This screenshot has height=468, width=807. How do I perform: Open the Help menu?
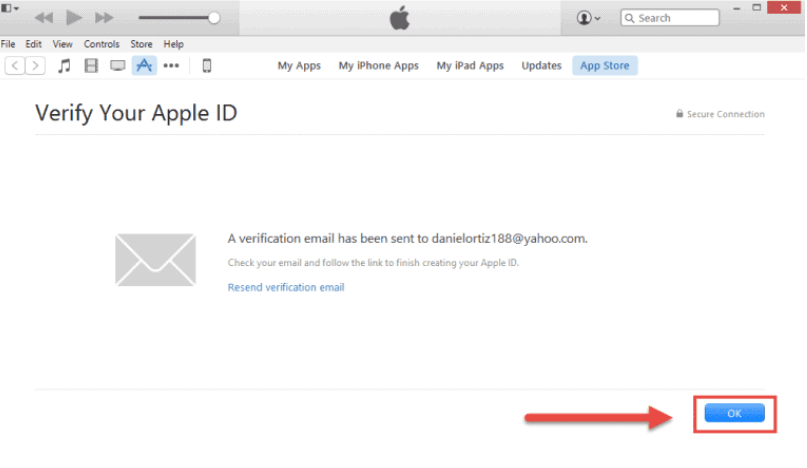click(x=173, y=44)
